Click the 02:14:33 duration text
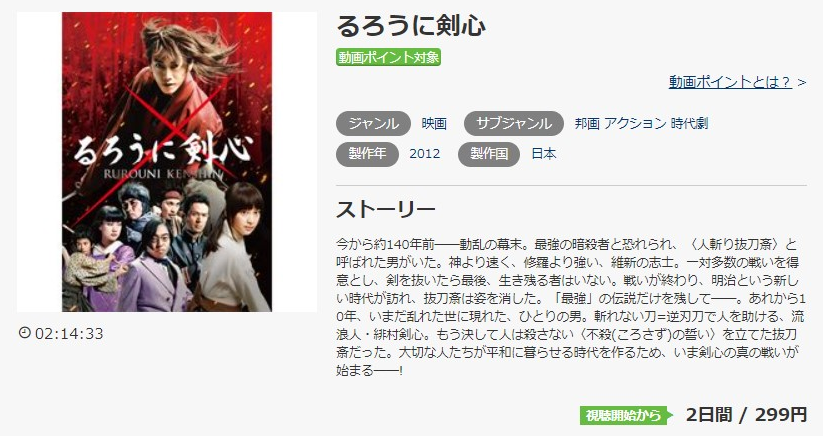 pyautogui.click(x=69, y=334)
